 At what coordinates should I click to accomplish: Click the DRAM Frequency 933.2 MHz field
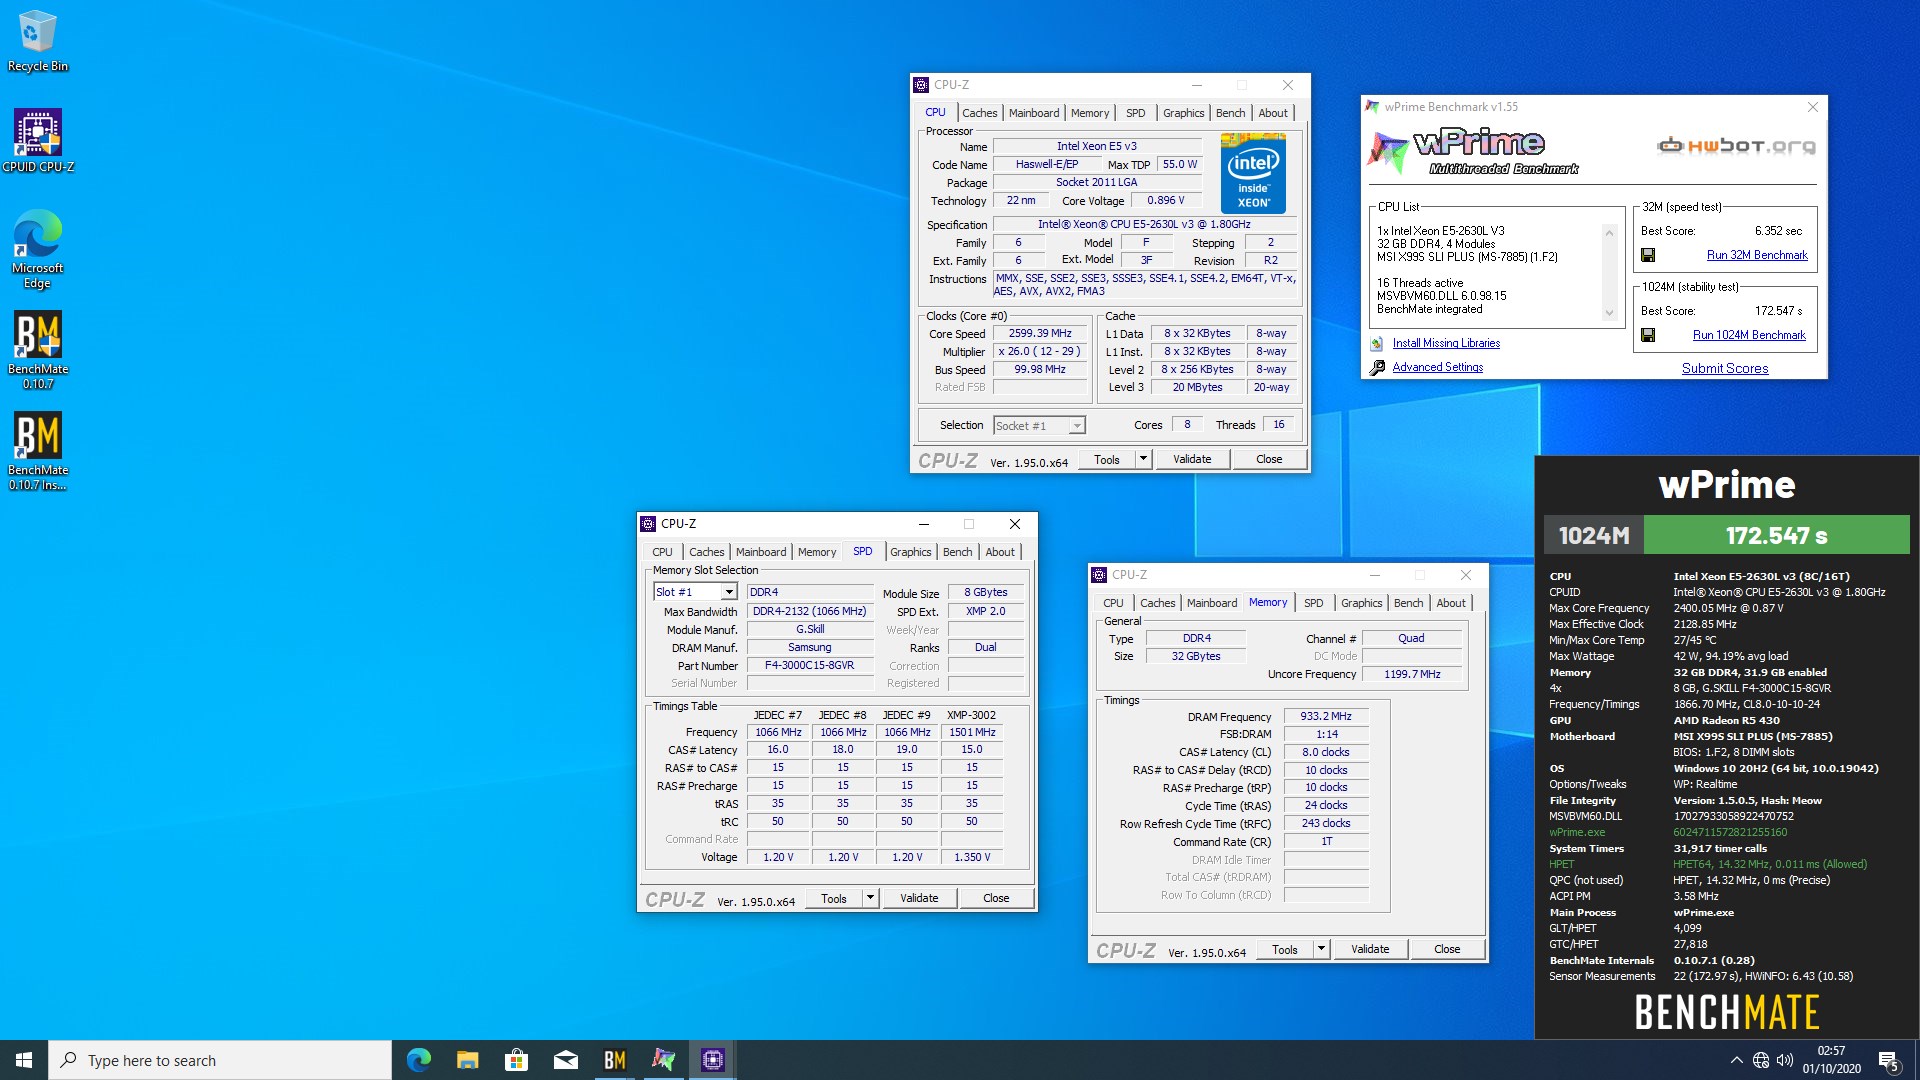tap(1326, 716)
